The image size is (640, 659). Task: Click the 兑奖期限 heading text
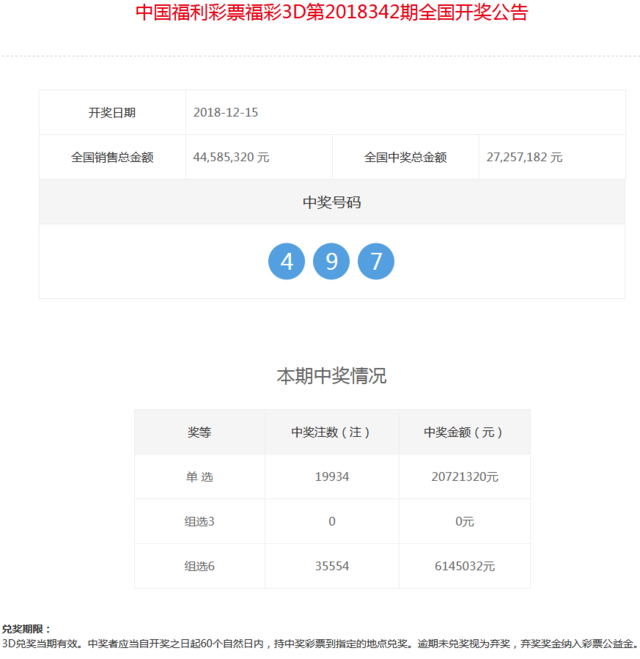click(x=26, y=629)
